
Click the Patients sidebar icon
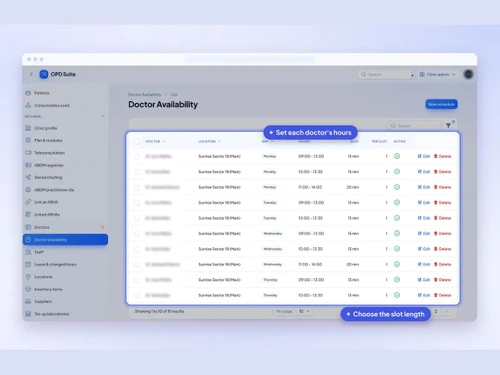[x=28, y=93]
